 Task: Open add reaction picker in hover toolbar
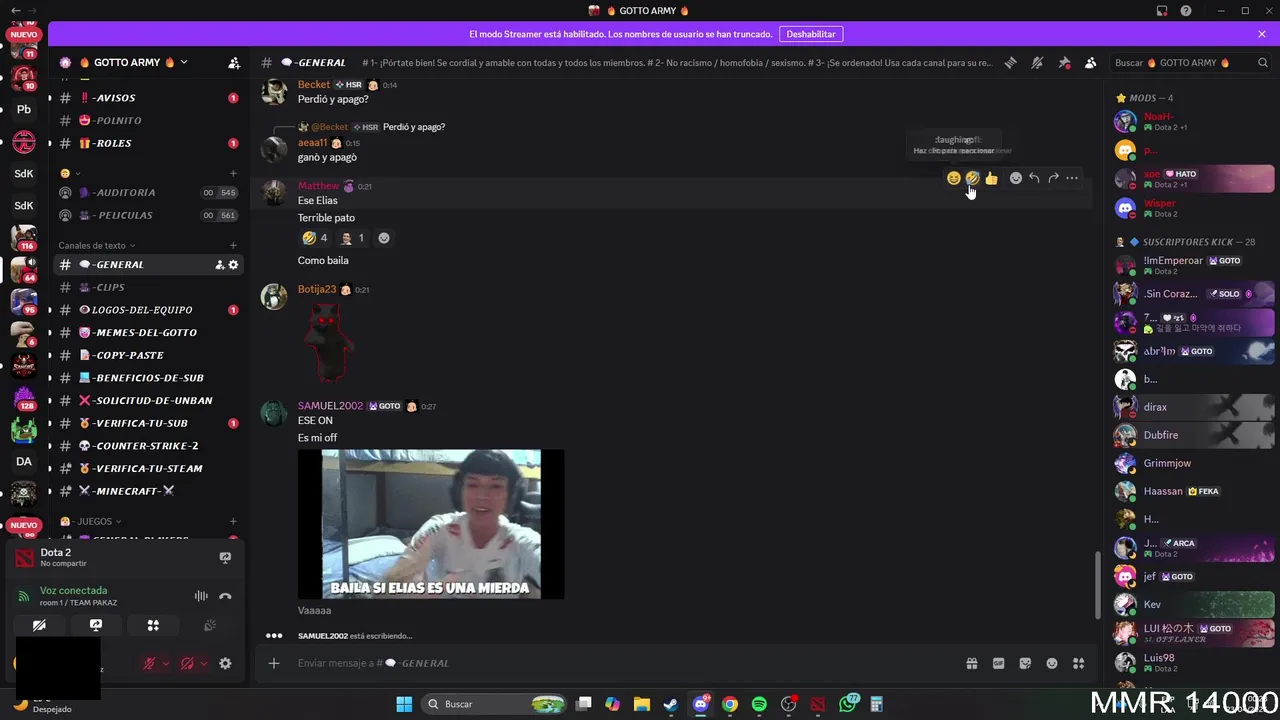(1016, 178)
